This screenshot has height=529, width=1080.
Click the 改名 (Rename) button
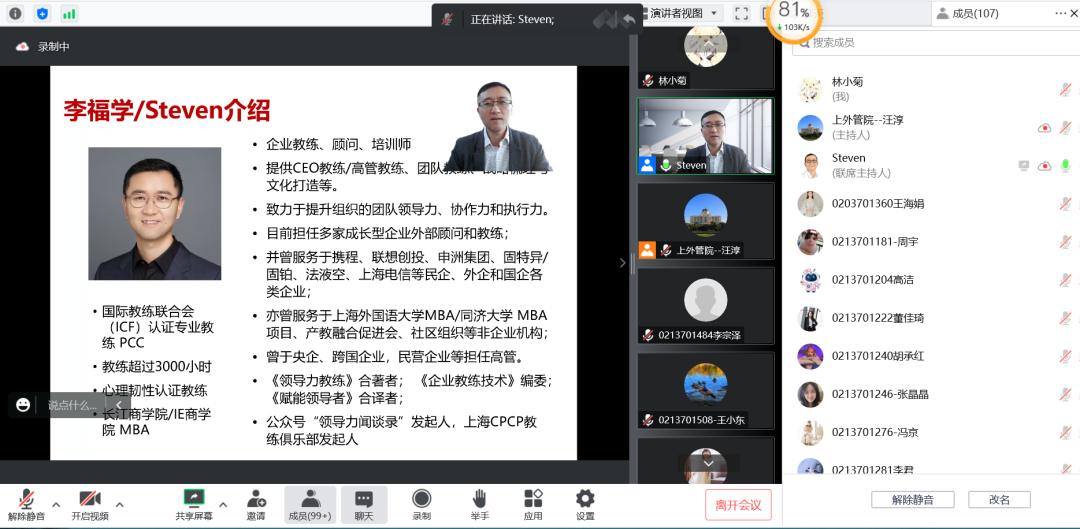999,500
